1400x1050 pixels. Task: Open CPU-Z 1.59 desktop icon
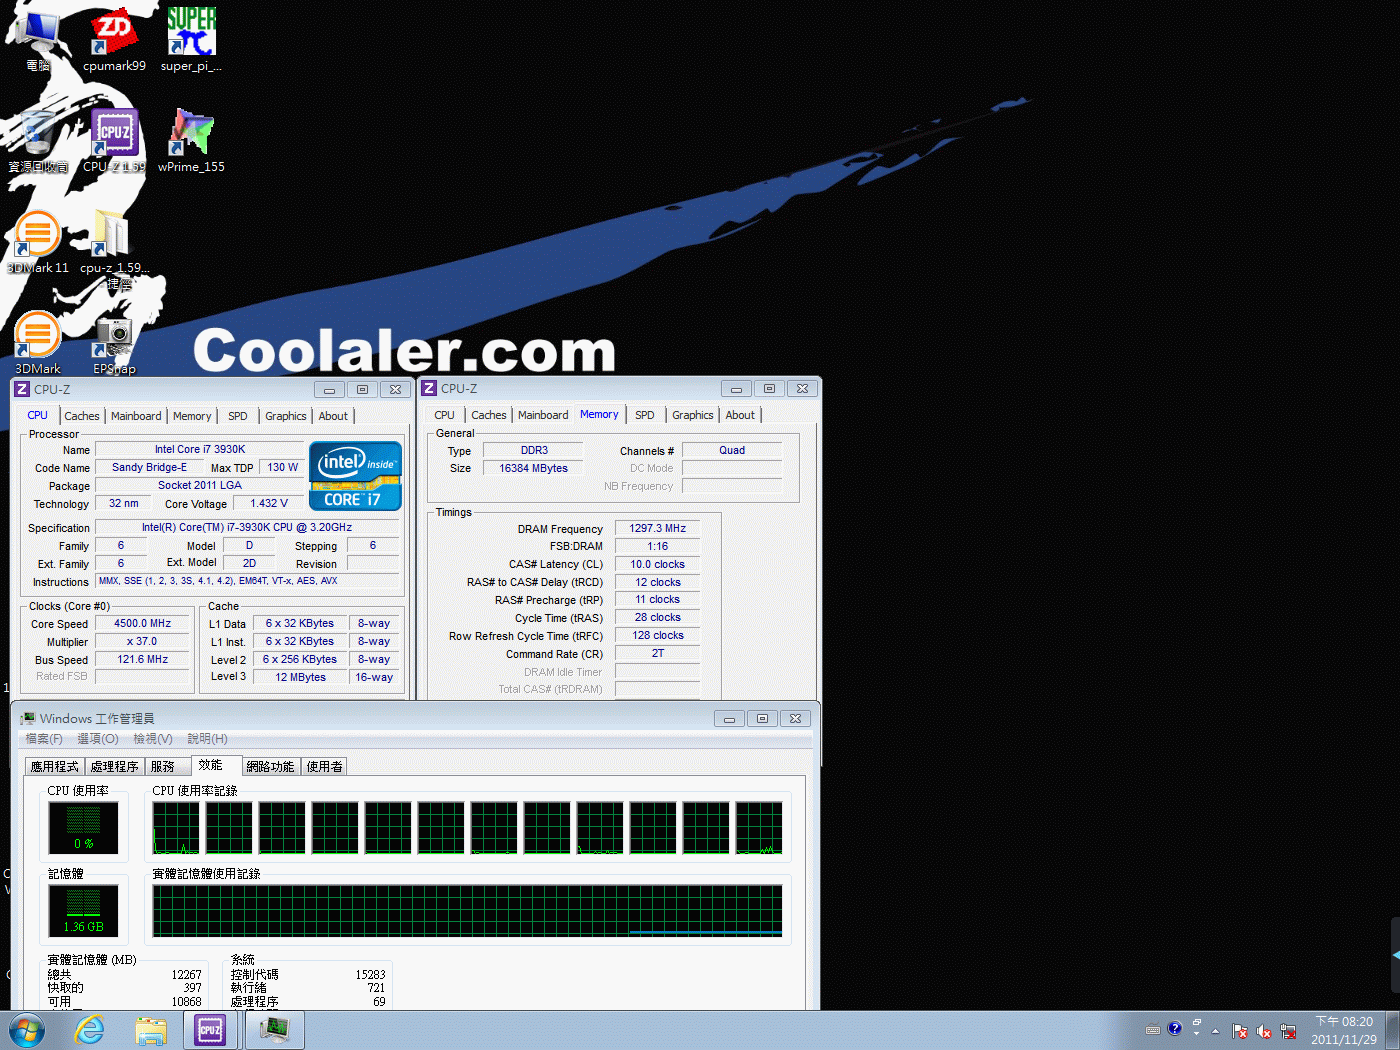tap(114, 141)
